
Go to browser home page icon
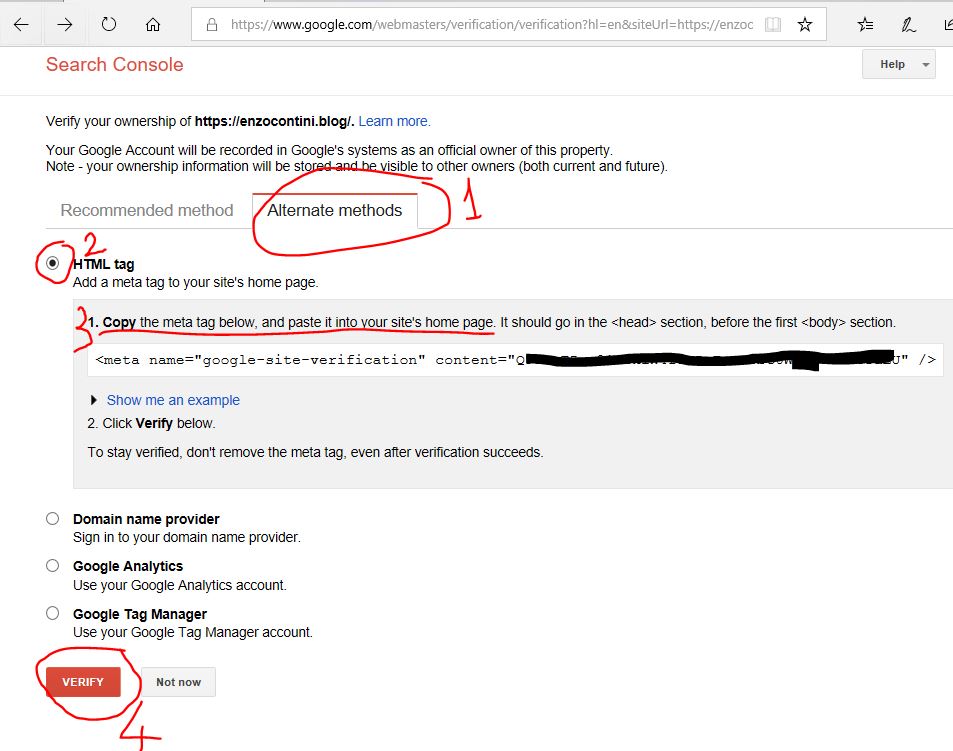(153, 25)
